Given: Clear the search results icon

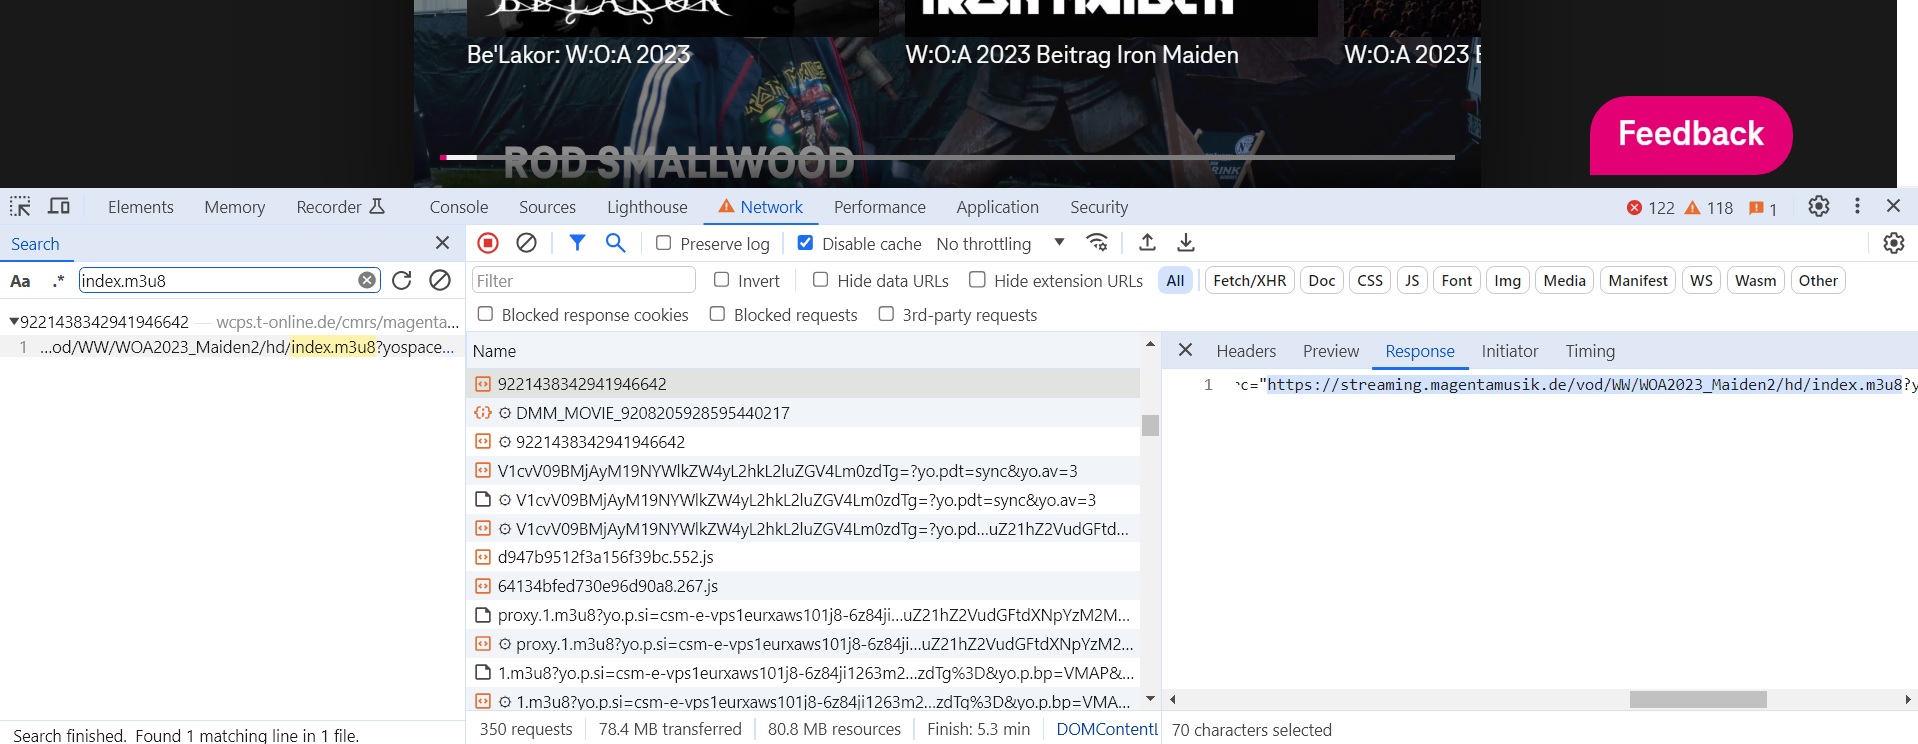Looking at the screenshot, I should click(x=440, y=281).
